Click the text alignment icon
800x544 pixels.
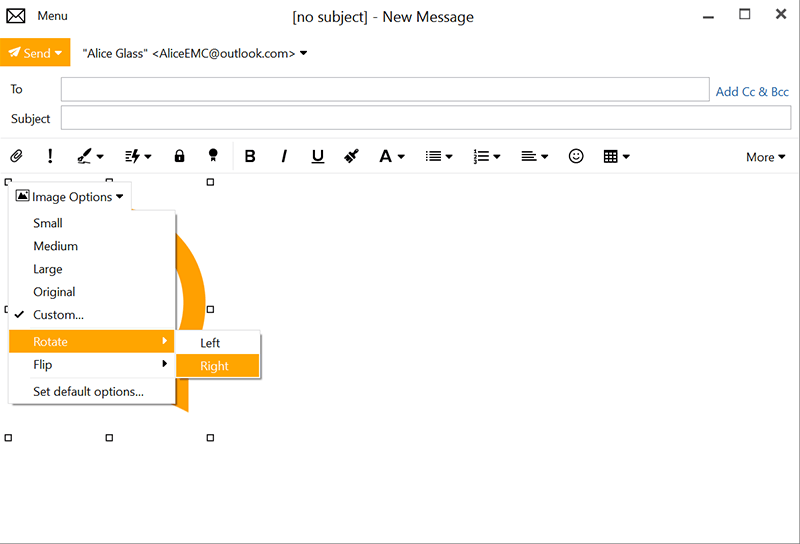coord(529,156)
